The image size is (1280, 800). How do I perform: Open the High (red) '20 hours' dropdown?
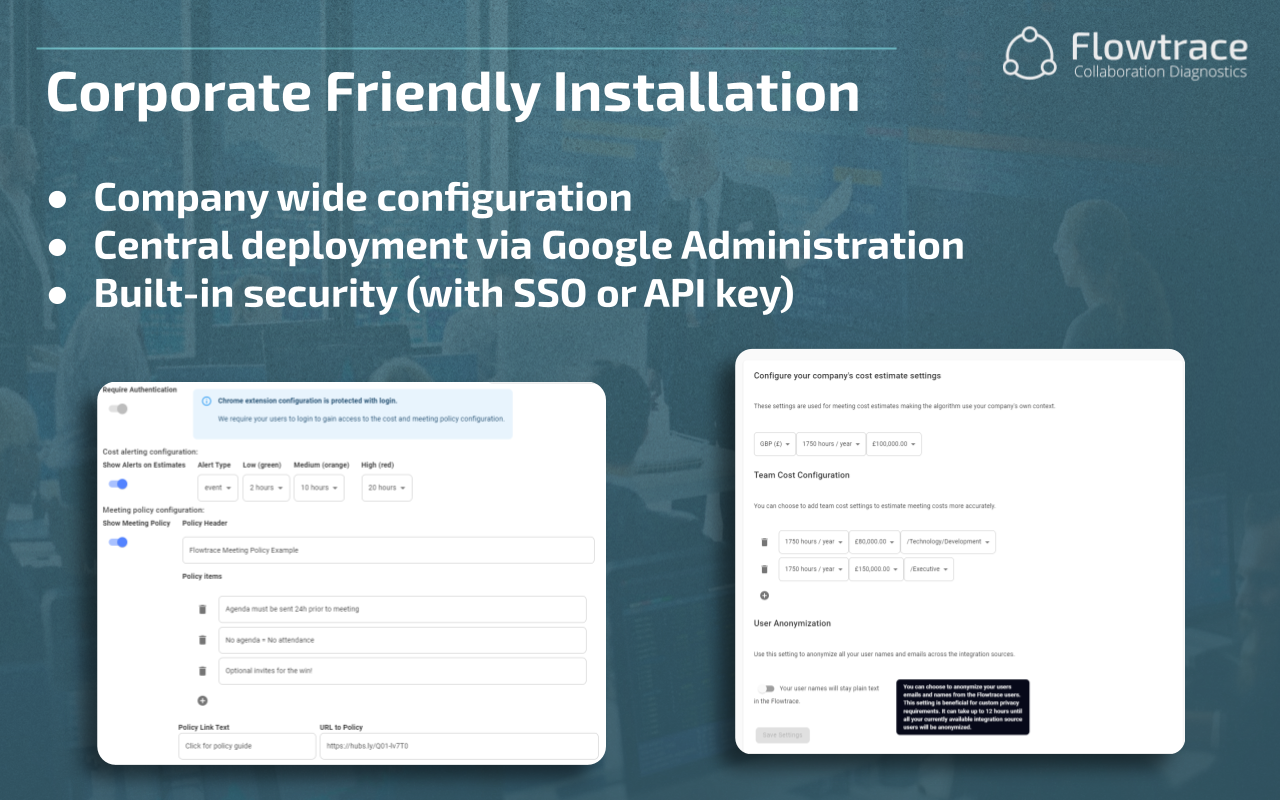[x=387, y=488]
